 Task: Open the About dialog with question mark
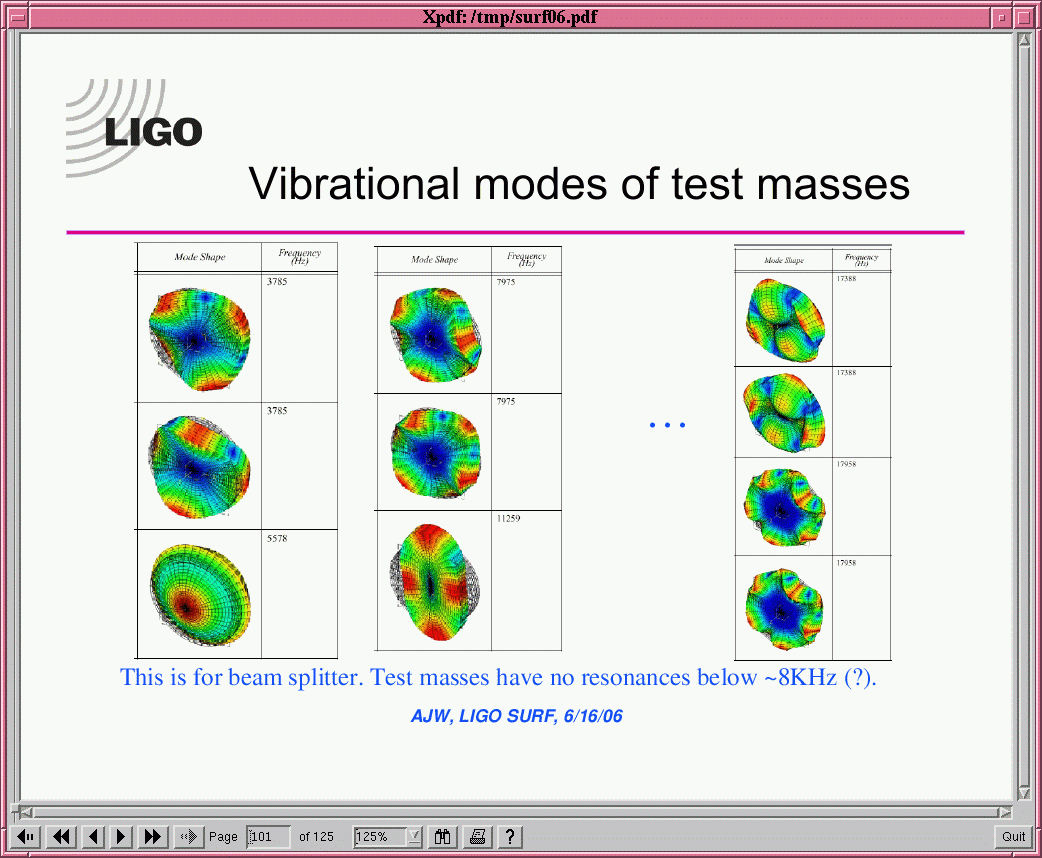509,836
